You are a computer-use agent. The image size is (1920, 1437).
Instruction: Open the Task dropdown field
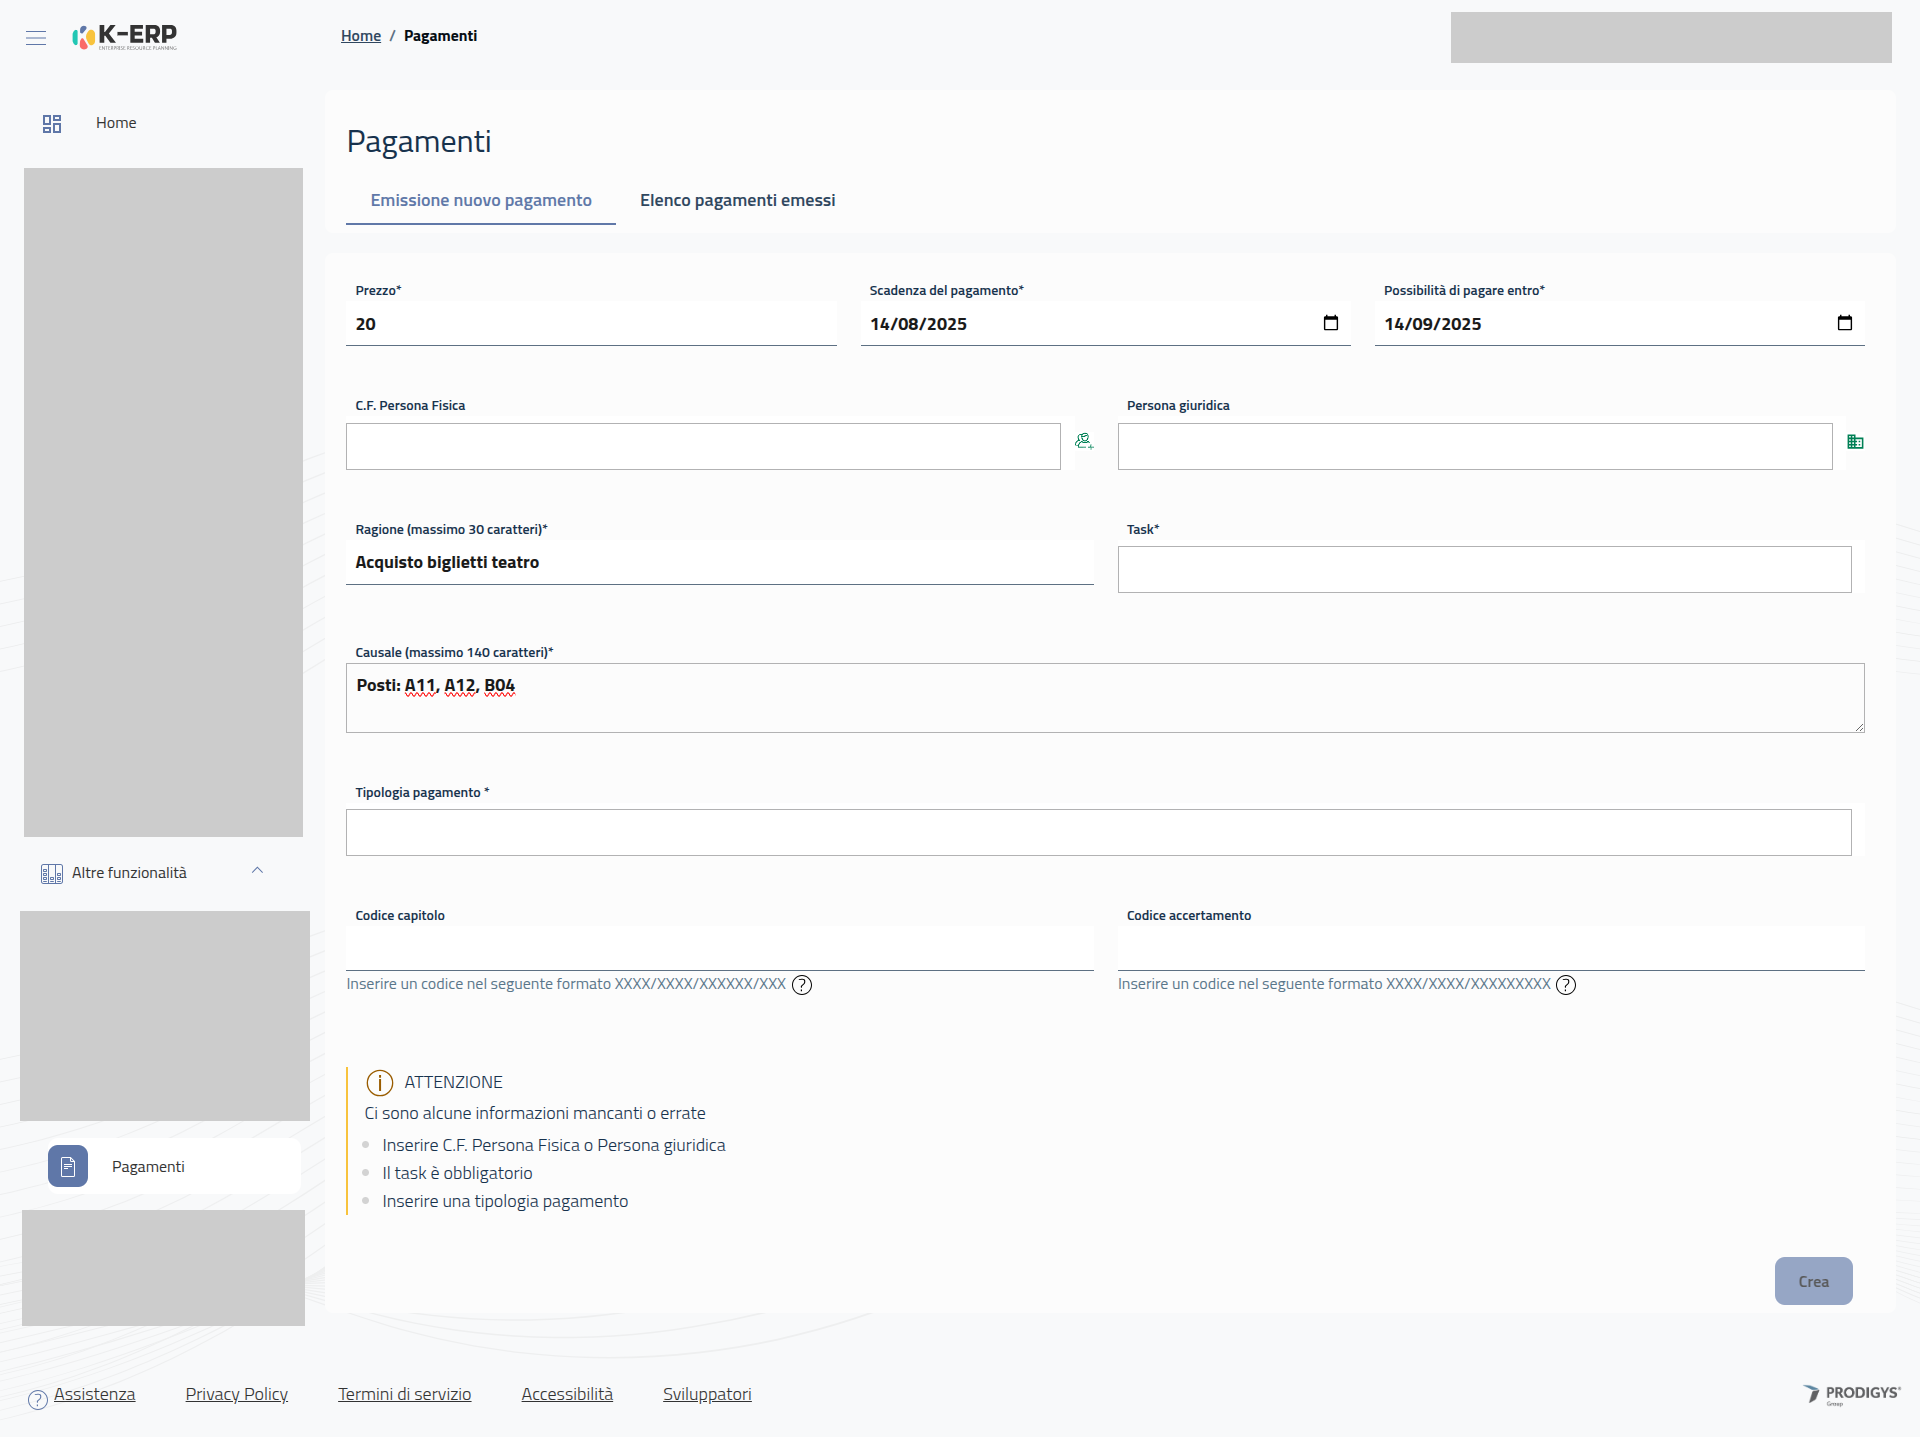coord(1484,569)
